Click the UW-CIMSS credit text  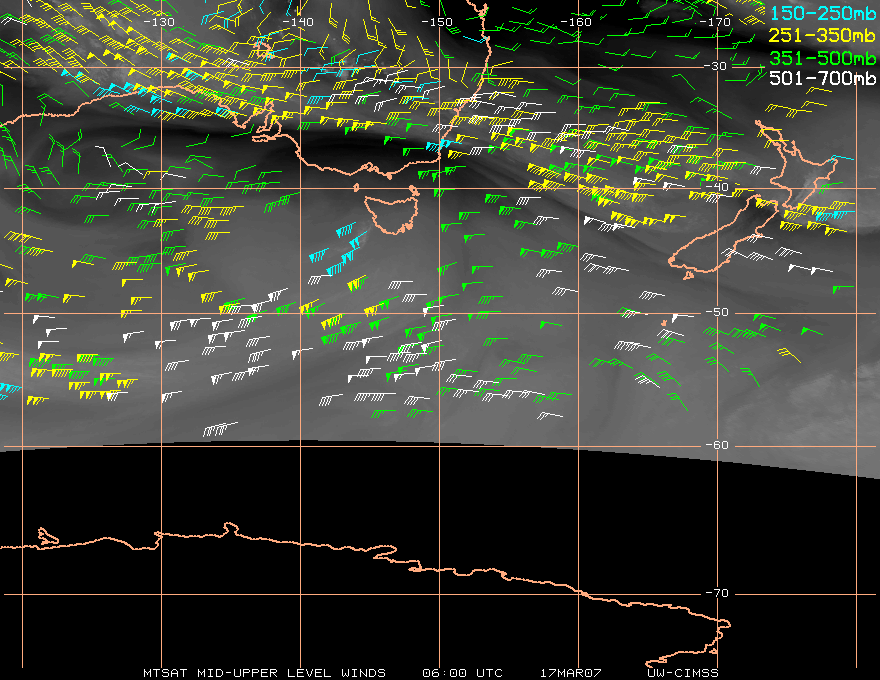(x=682, y=673)
